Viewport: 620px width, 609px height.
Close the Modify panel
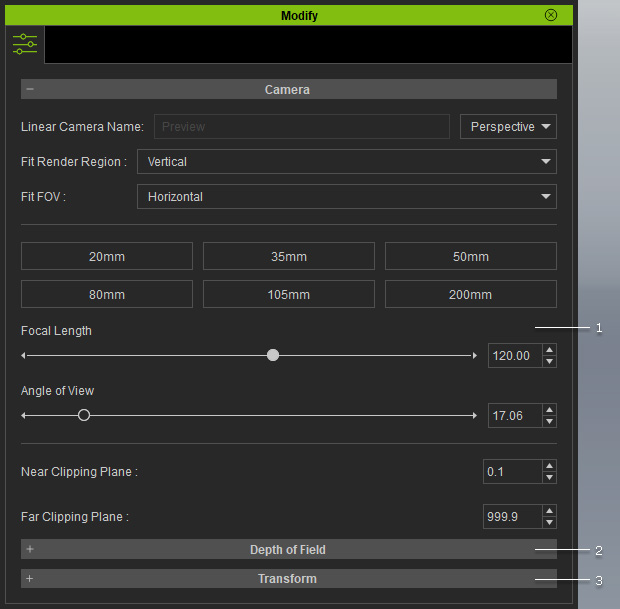pos(551,15)
